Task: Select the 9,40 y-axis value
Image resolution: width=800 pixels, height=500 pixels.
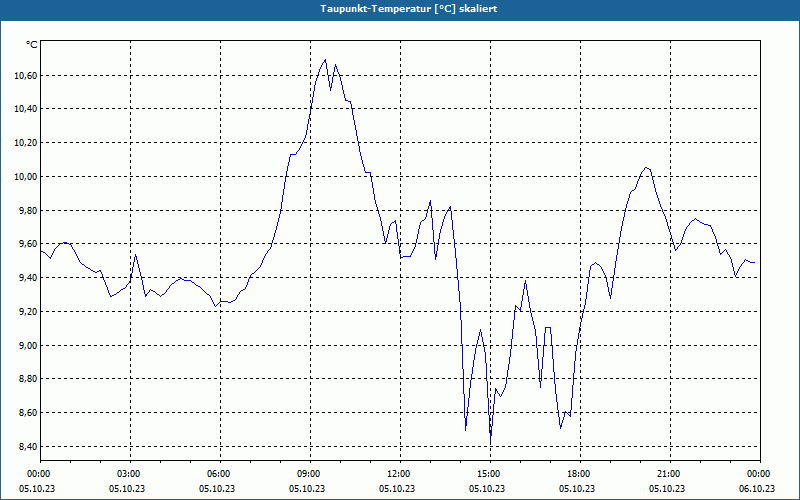Action: (x=27, y=278)
